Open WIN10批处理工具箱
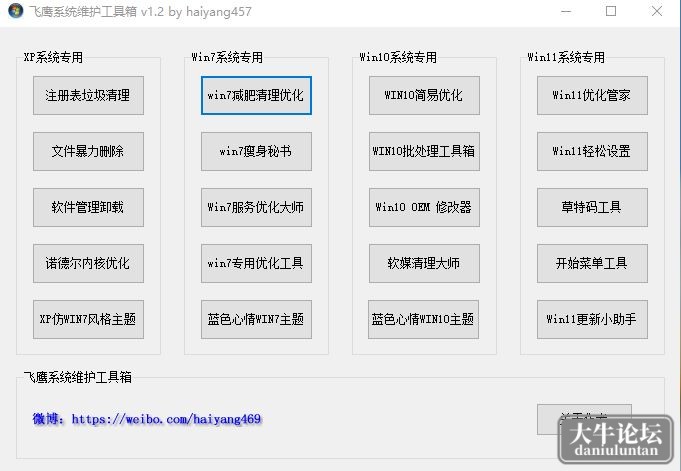 (x=424, y=152)
